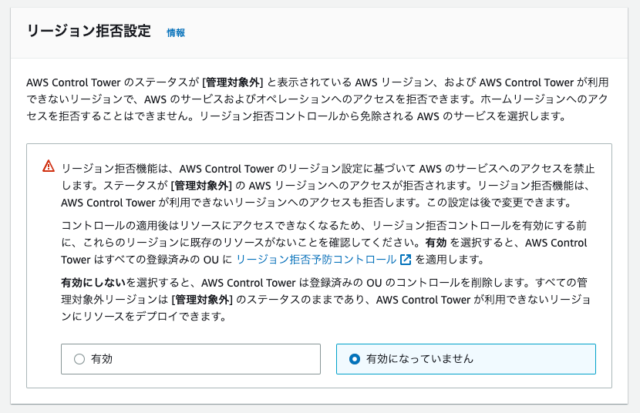Image resolution: width=640 pixels, height=413 pixels.
Task: Click bold 有効 before を選択すると
Action: (436, 243)
